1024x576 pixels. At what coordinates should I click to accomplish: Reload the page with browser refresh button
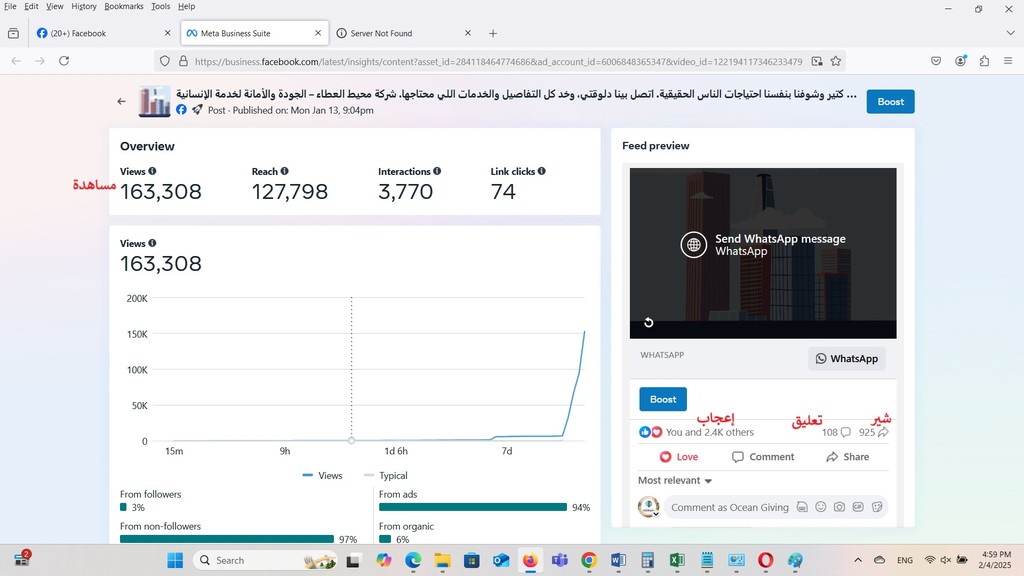click(x=64, y=61)
